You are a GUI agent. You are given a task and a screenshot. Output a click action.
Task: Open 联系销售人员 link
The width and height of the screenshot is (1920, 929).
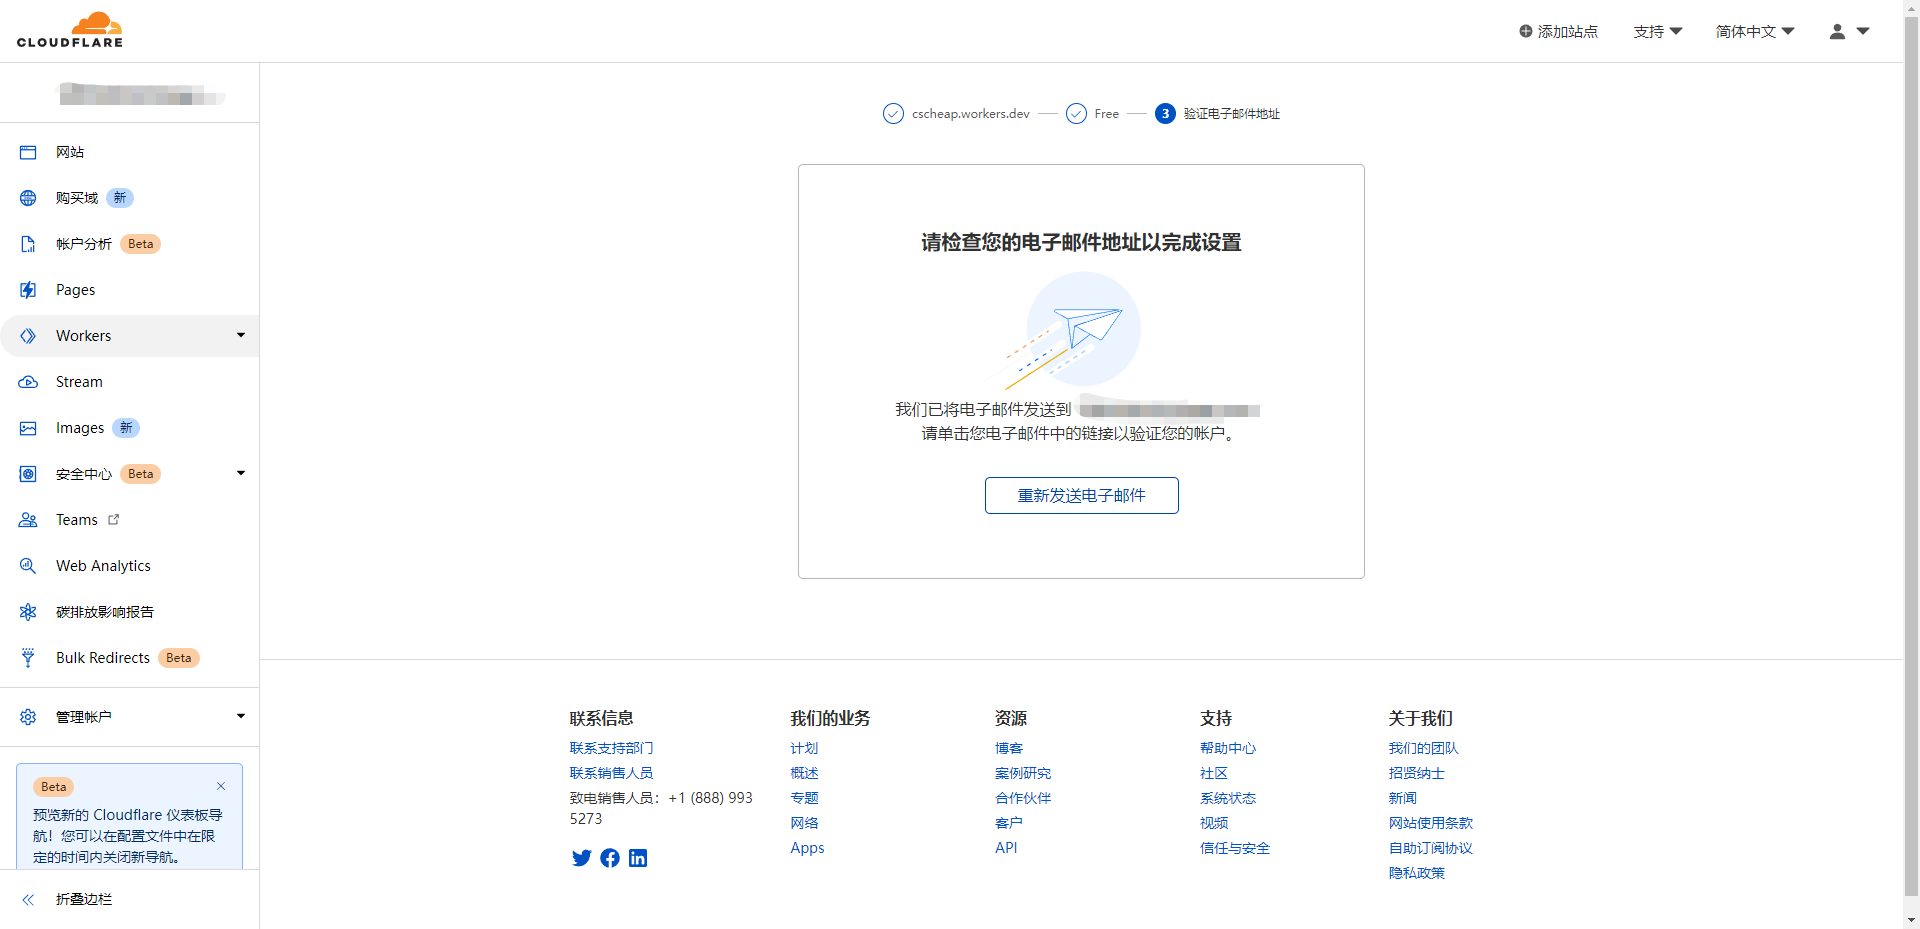pos(611,773)
